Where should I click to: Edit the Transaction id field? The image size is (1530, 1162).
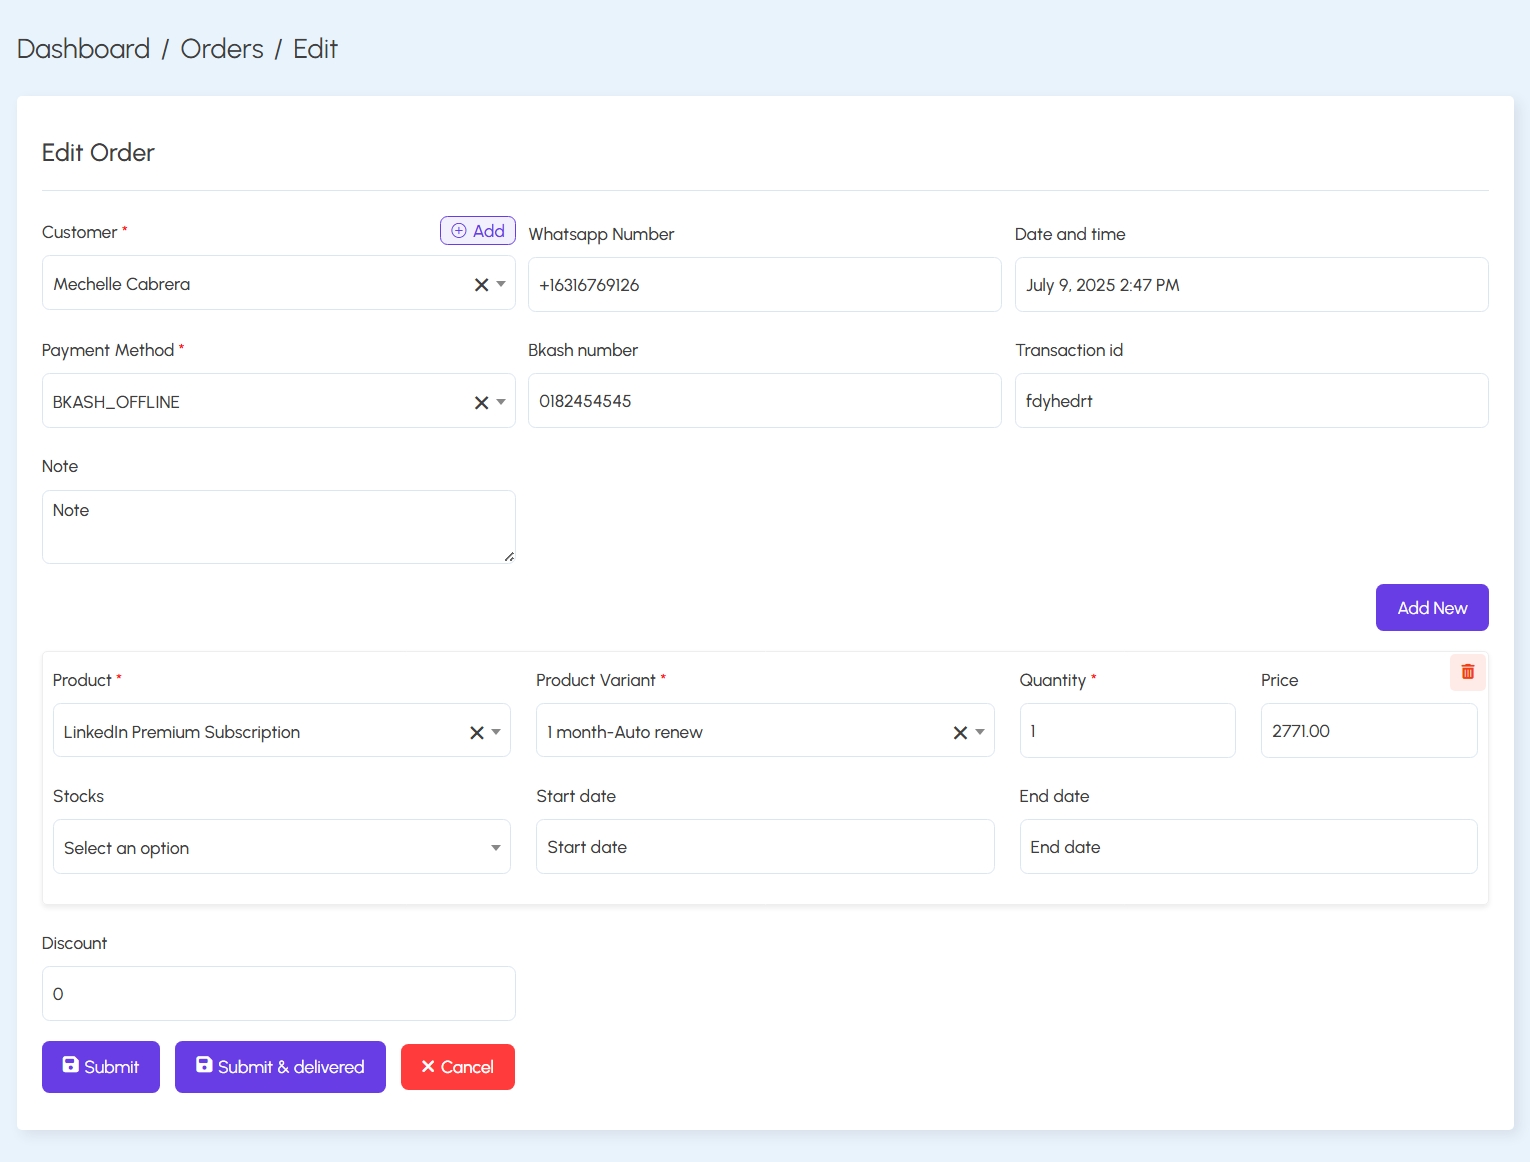click(1251, 401)
